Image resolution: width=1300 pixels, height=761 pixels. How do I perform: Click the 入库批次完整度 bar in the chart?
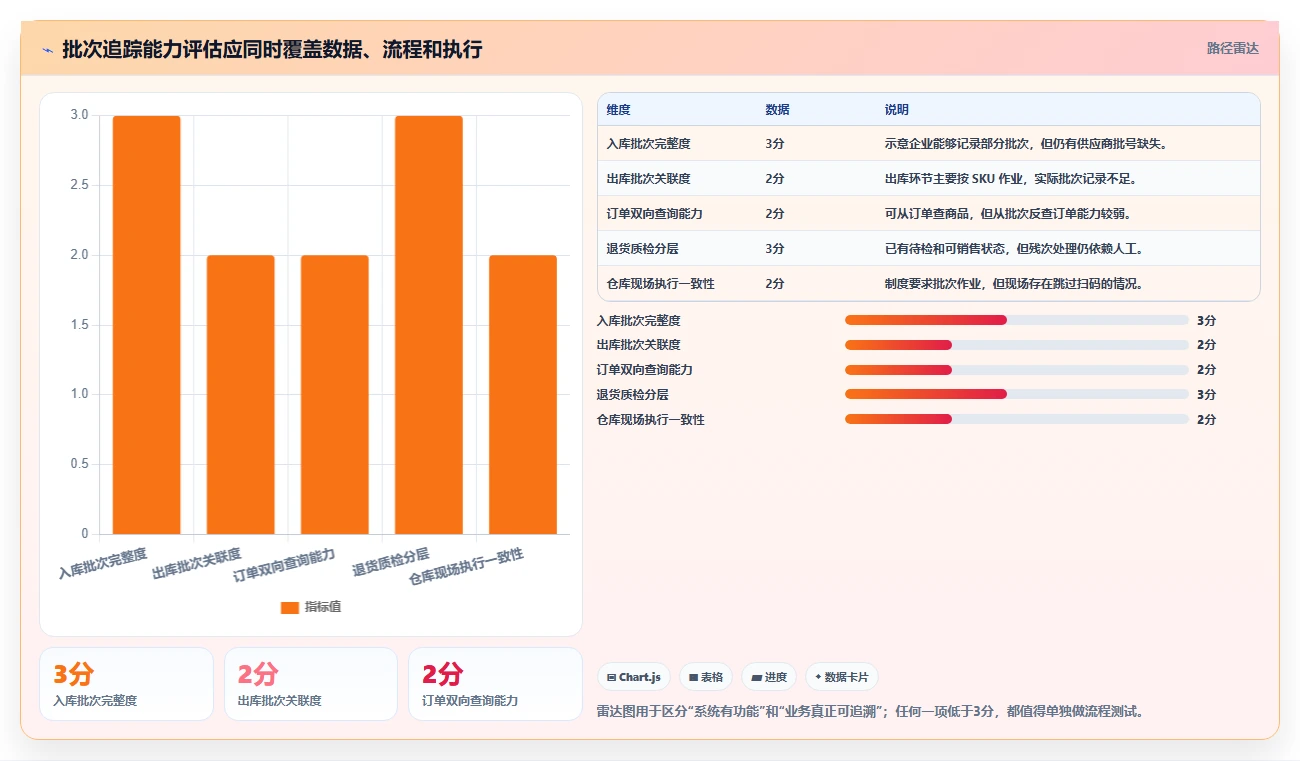[x=146, y=325]
